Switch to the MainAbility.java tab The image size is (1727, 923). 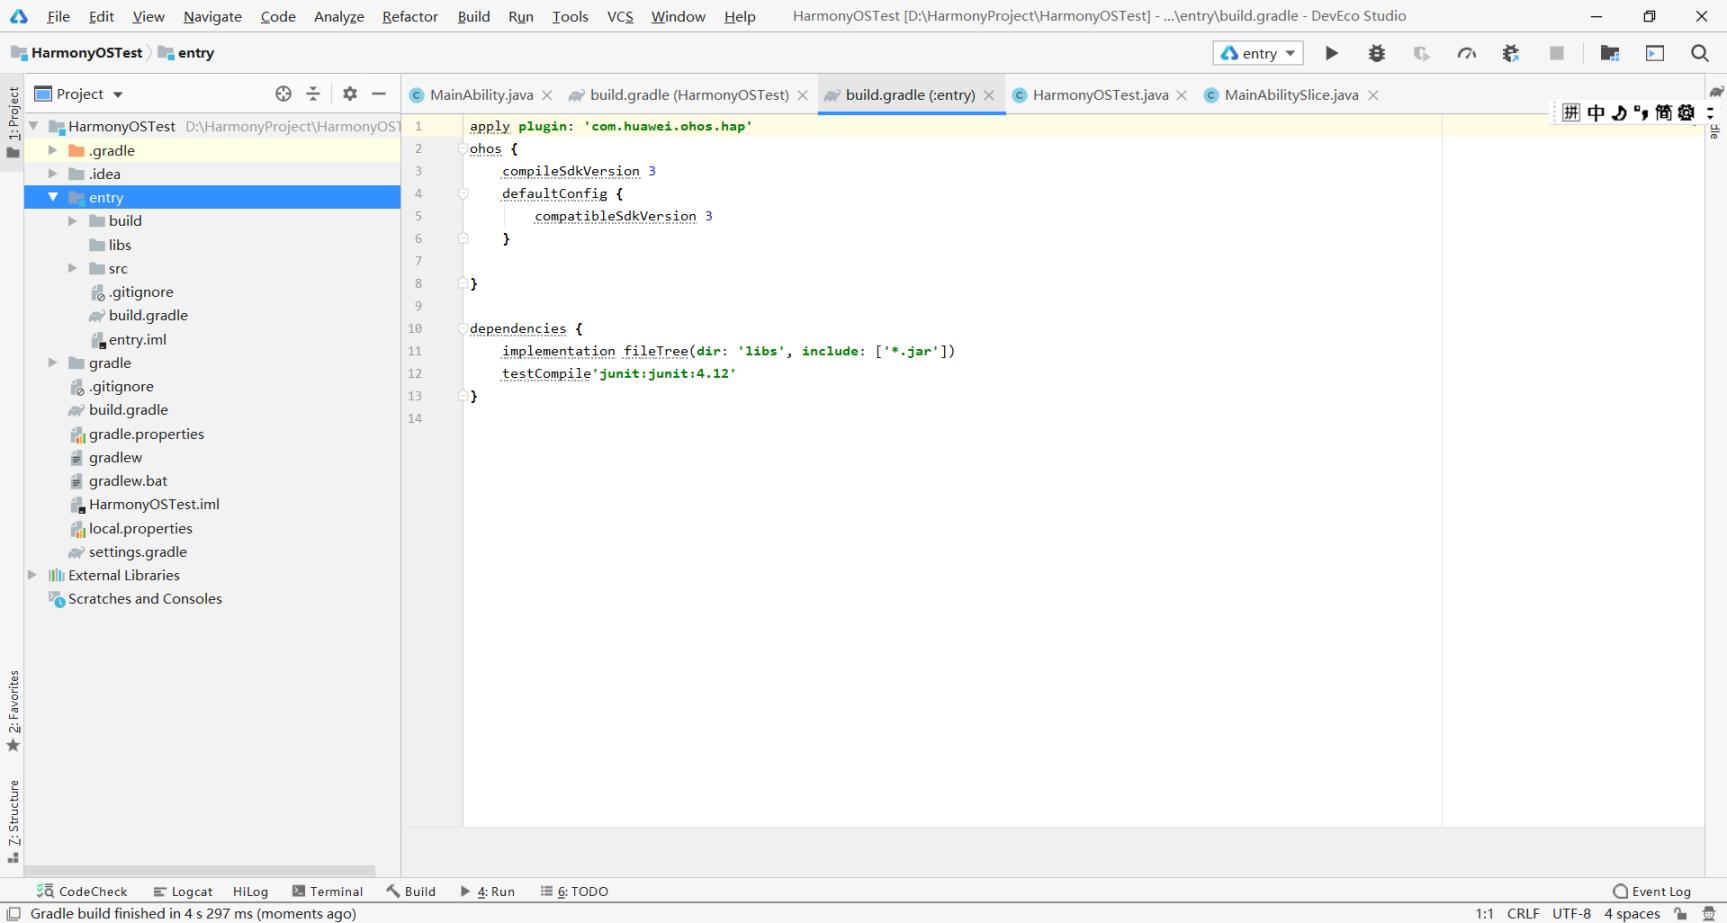pyautogui.click(x=480, y=95)
